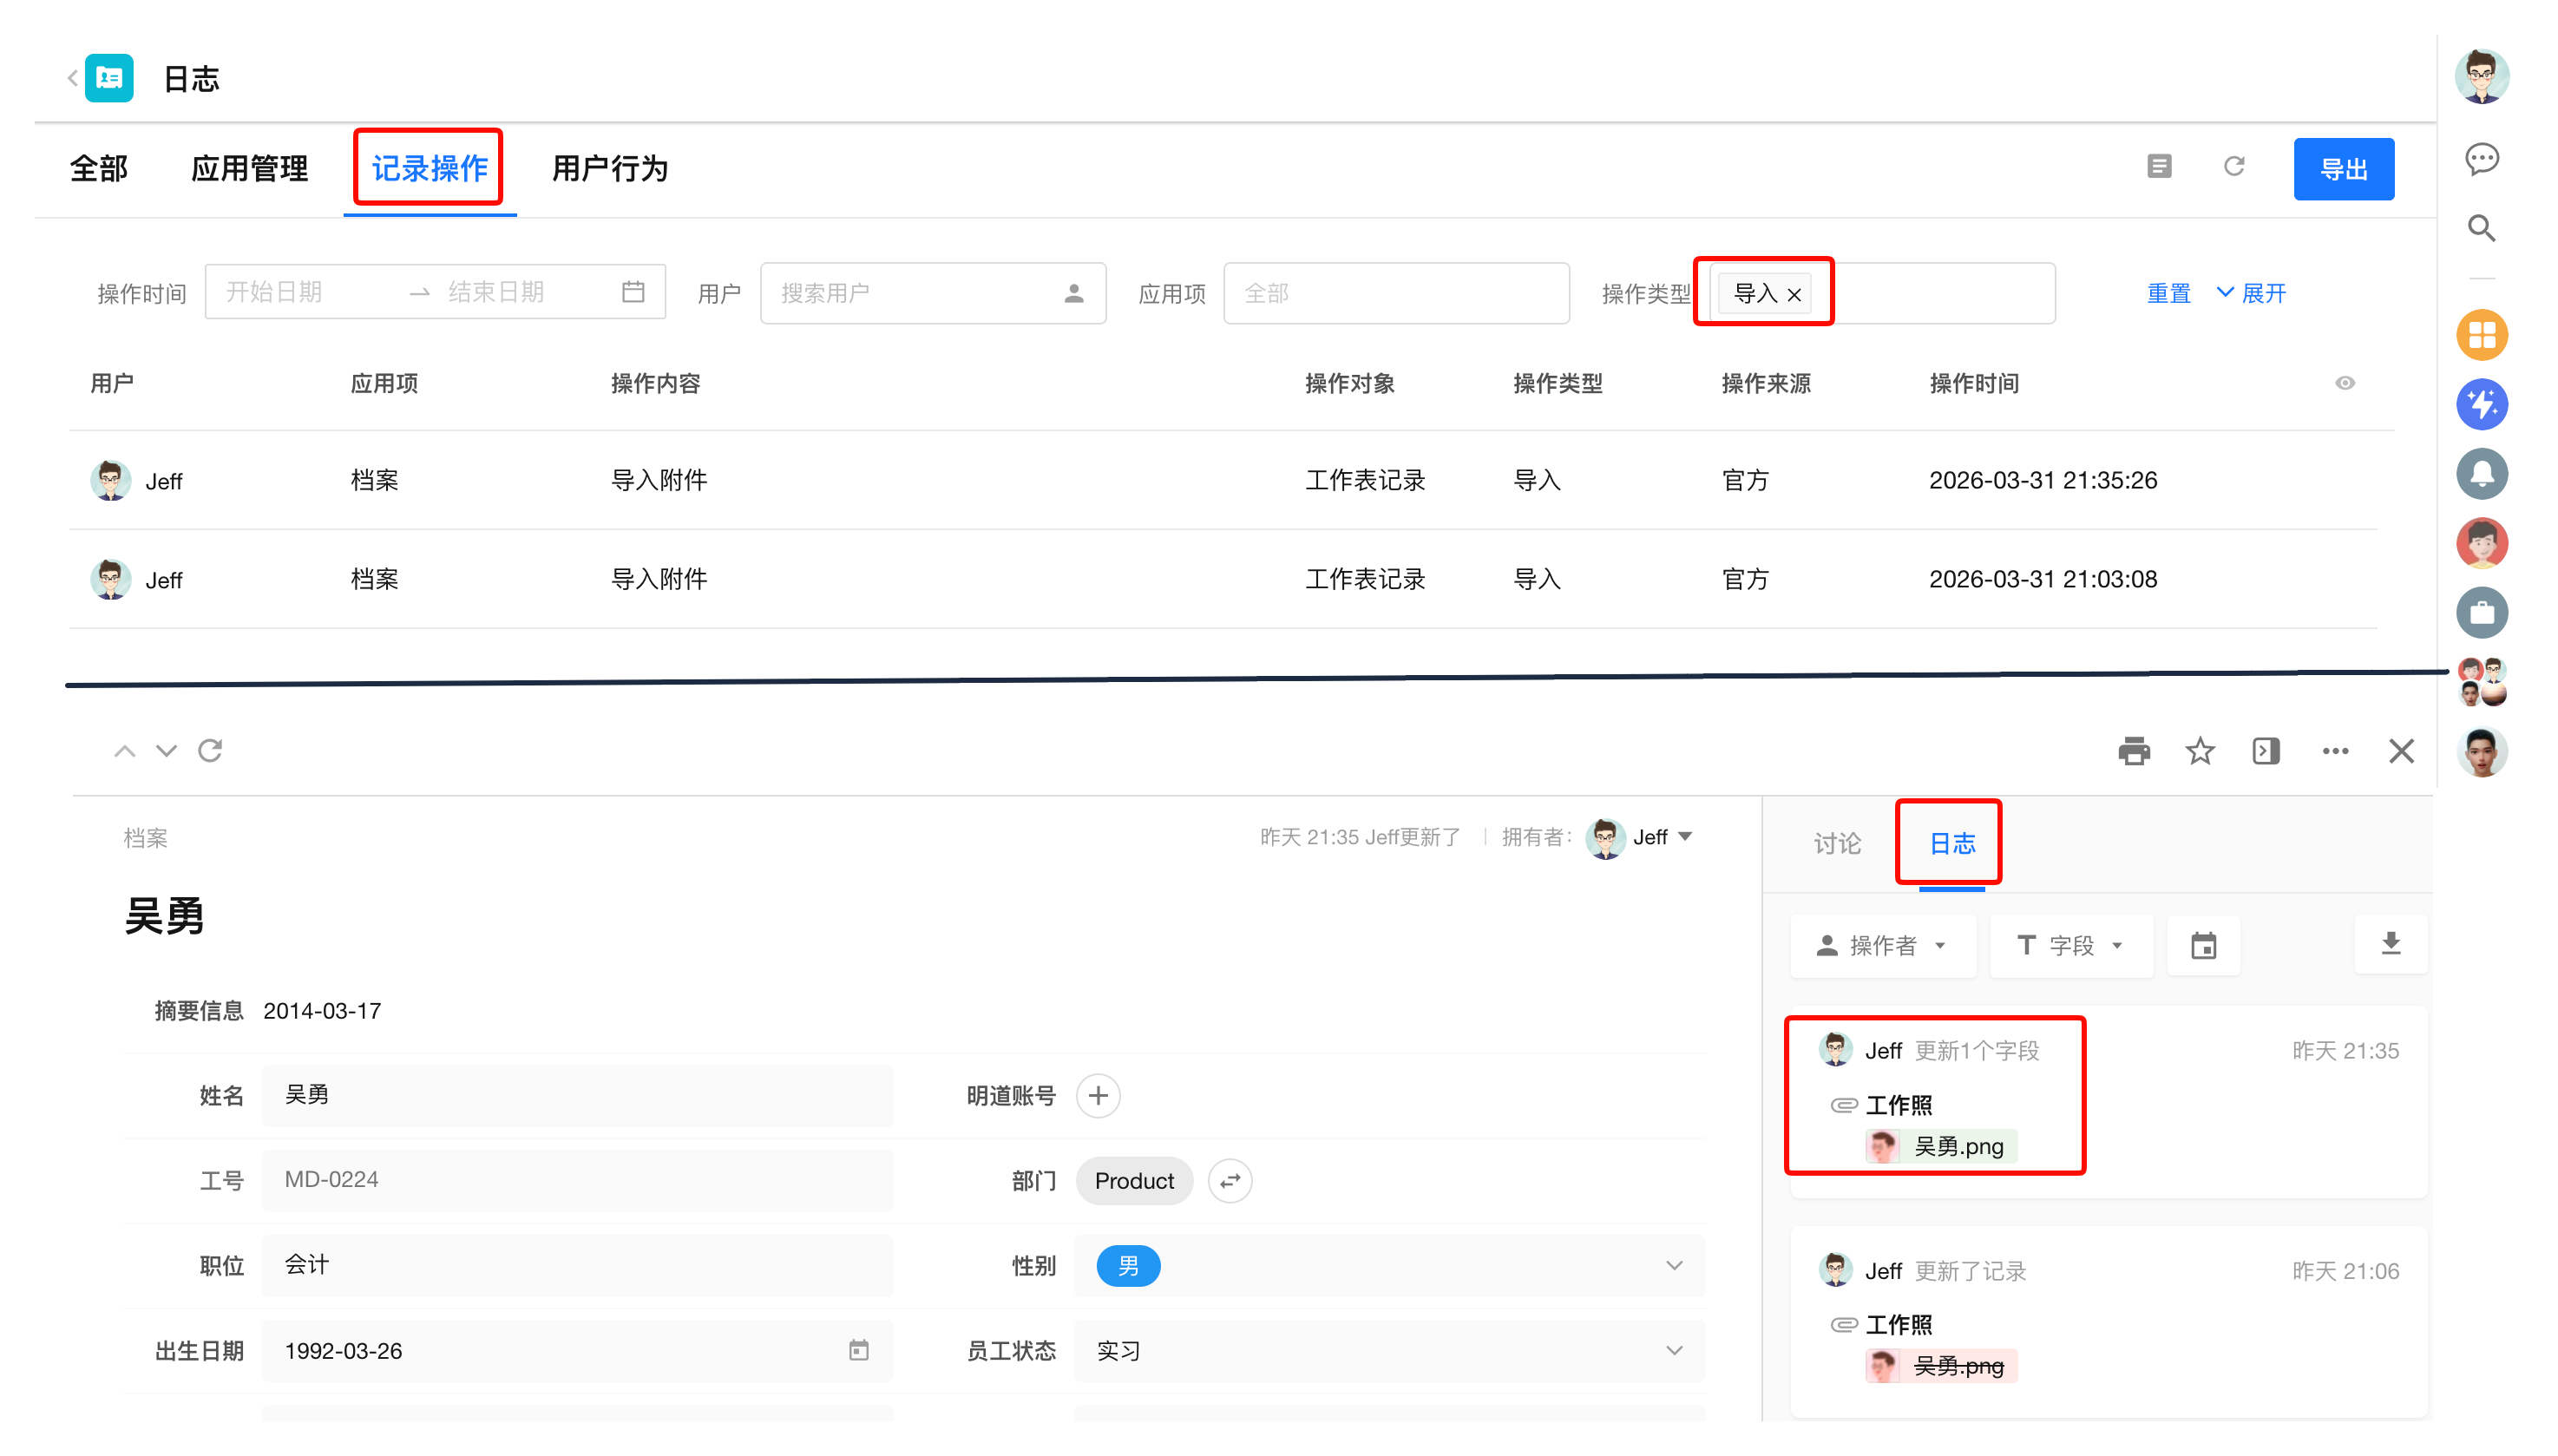Expand the 性别 field dropdown

(x=1673, y=1266)
